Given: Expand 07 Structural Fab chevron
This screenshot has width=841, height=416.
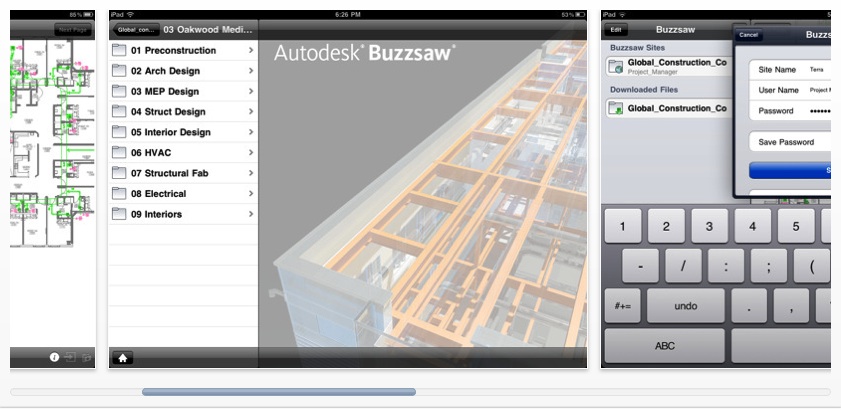Looking at the screenshot, I should [x=250, y=173].
